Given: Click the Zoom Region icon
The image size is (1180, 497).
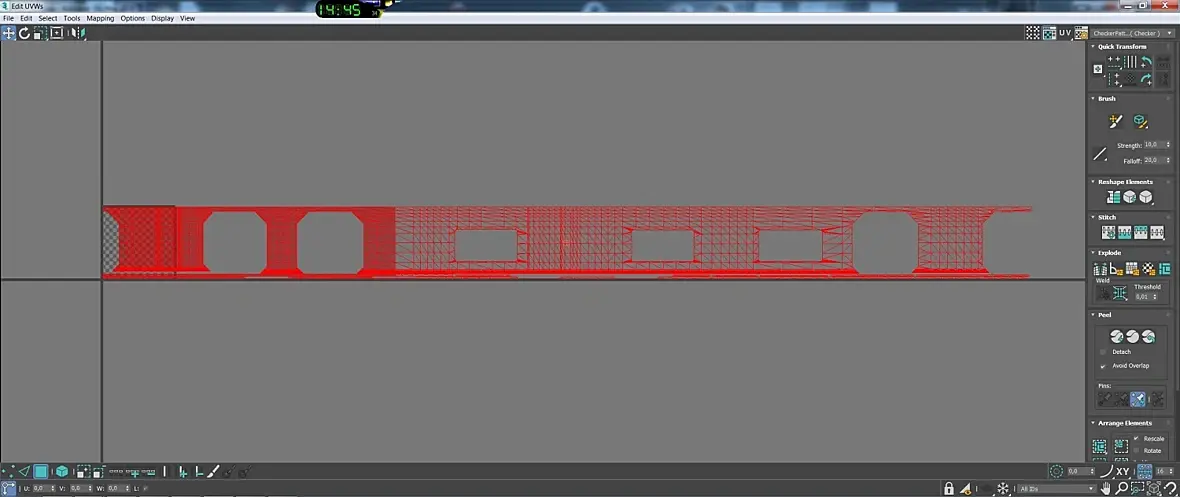Looking at the screenshot, I should coord(1138,489).
